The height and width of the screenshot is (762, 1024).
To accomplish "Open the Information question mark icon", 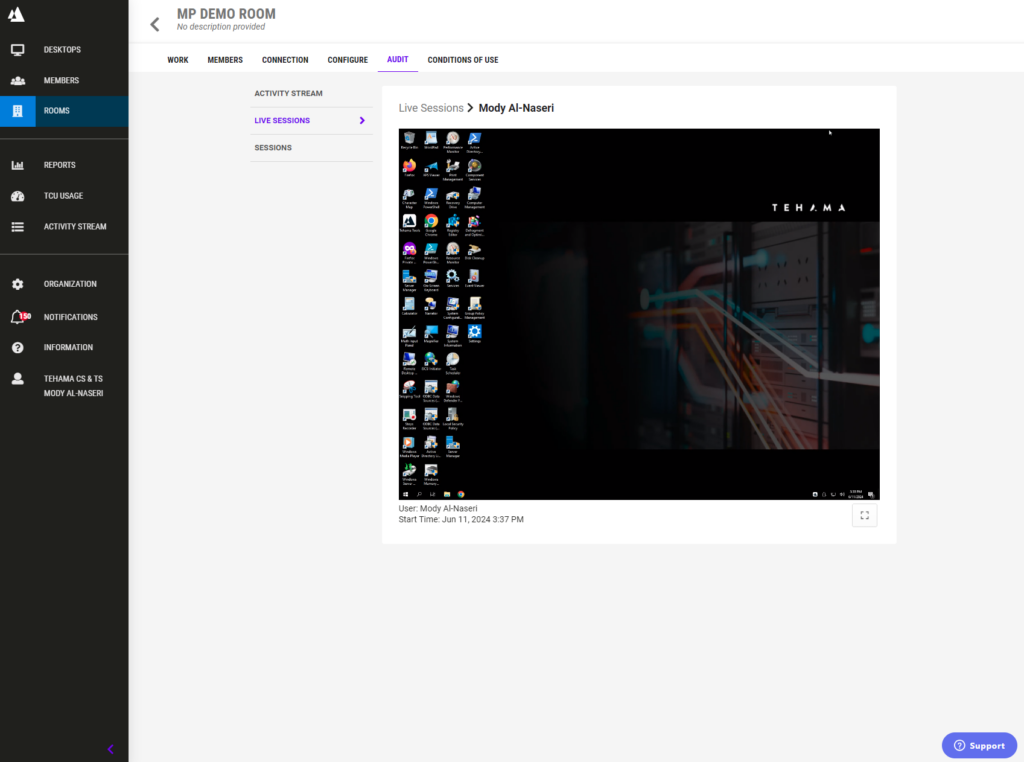I will (18, 347).
